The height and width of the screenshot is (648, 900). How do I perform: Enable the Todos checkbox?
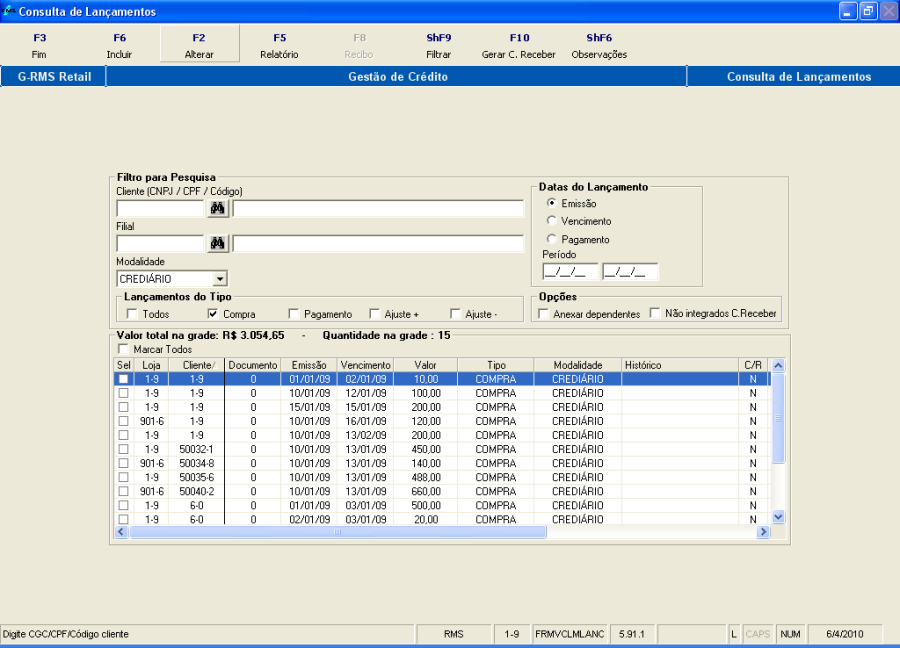(132, 314)
